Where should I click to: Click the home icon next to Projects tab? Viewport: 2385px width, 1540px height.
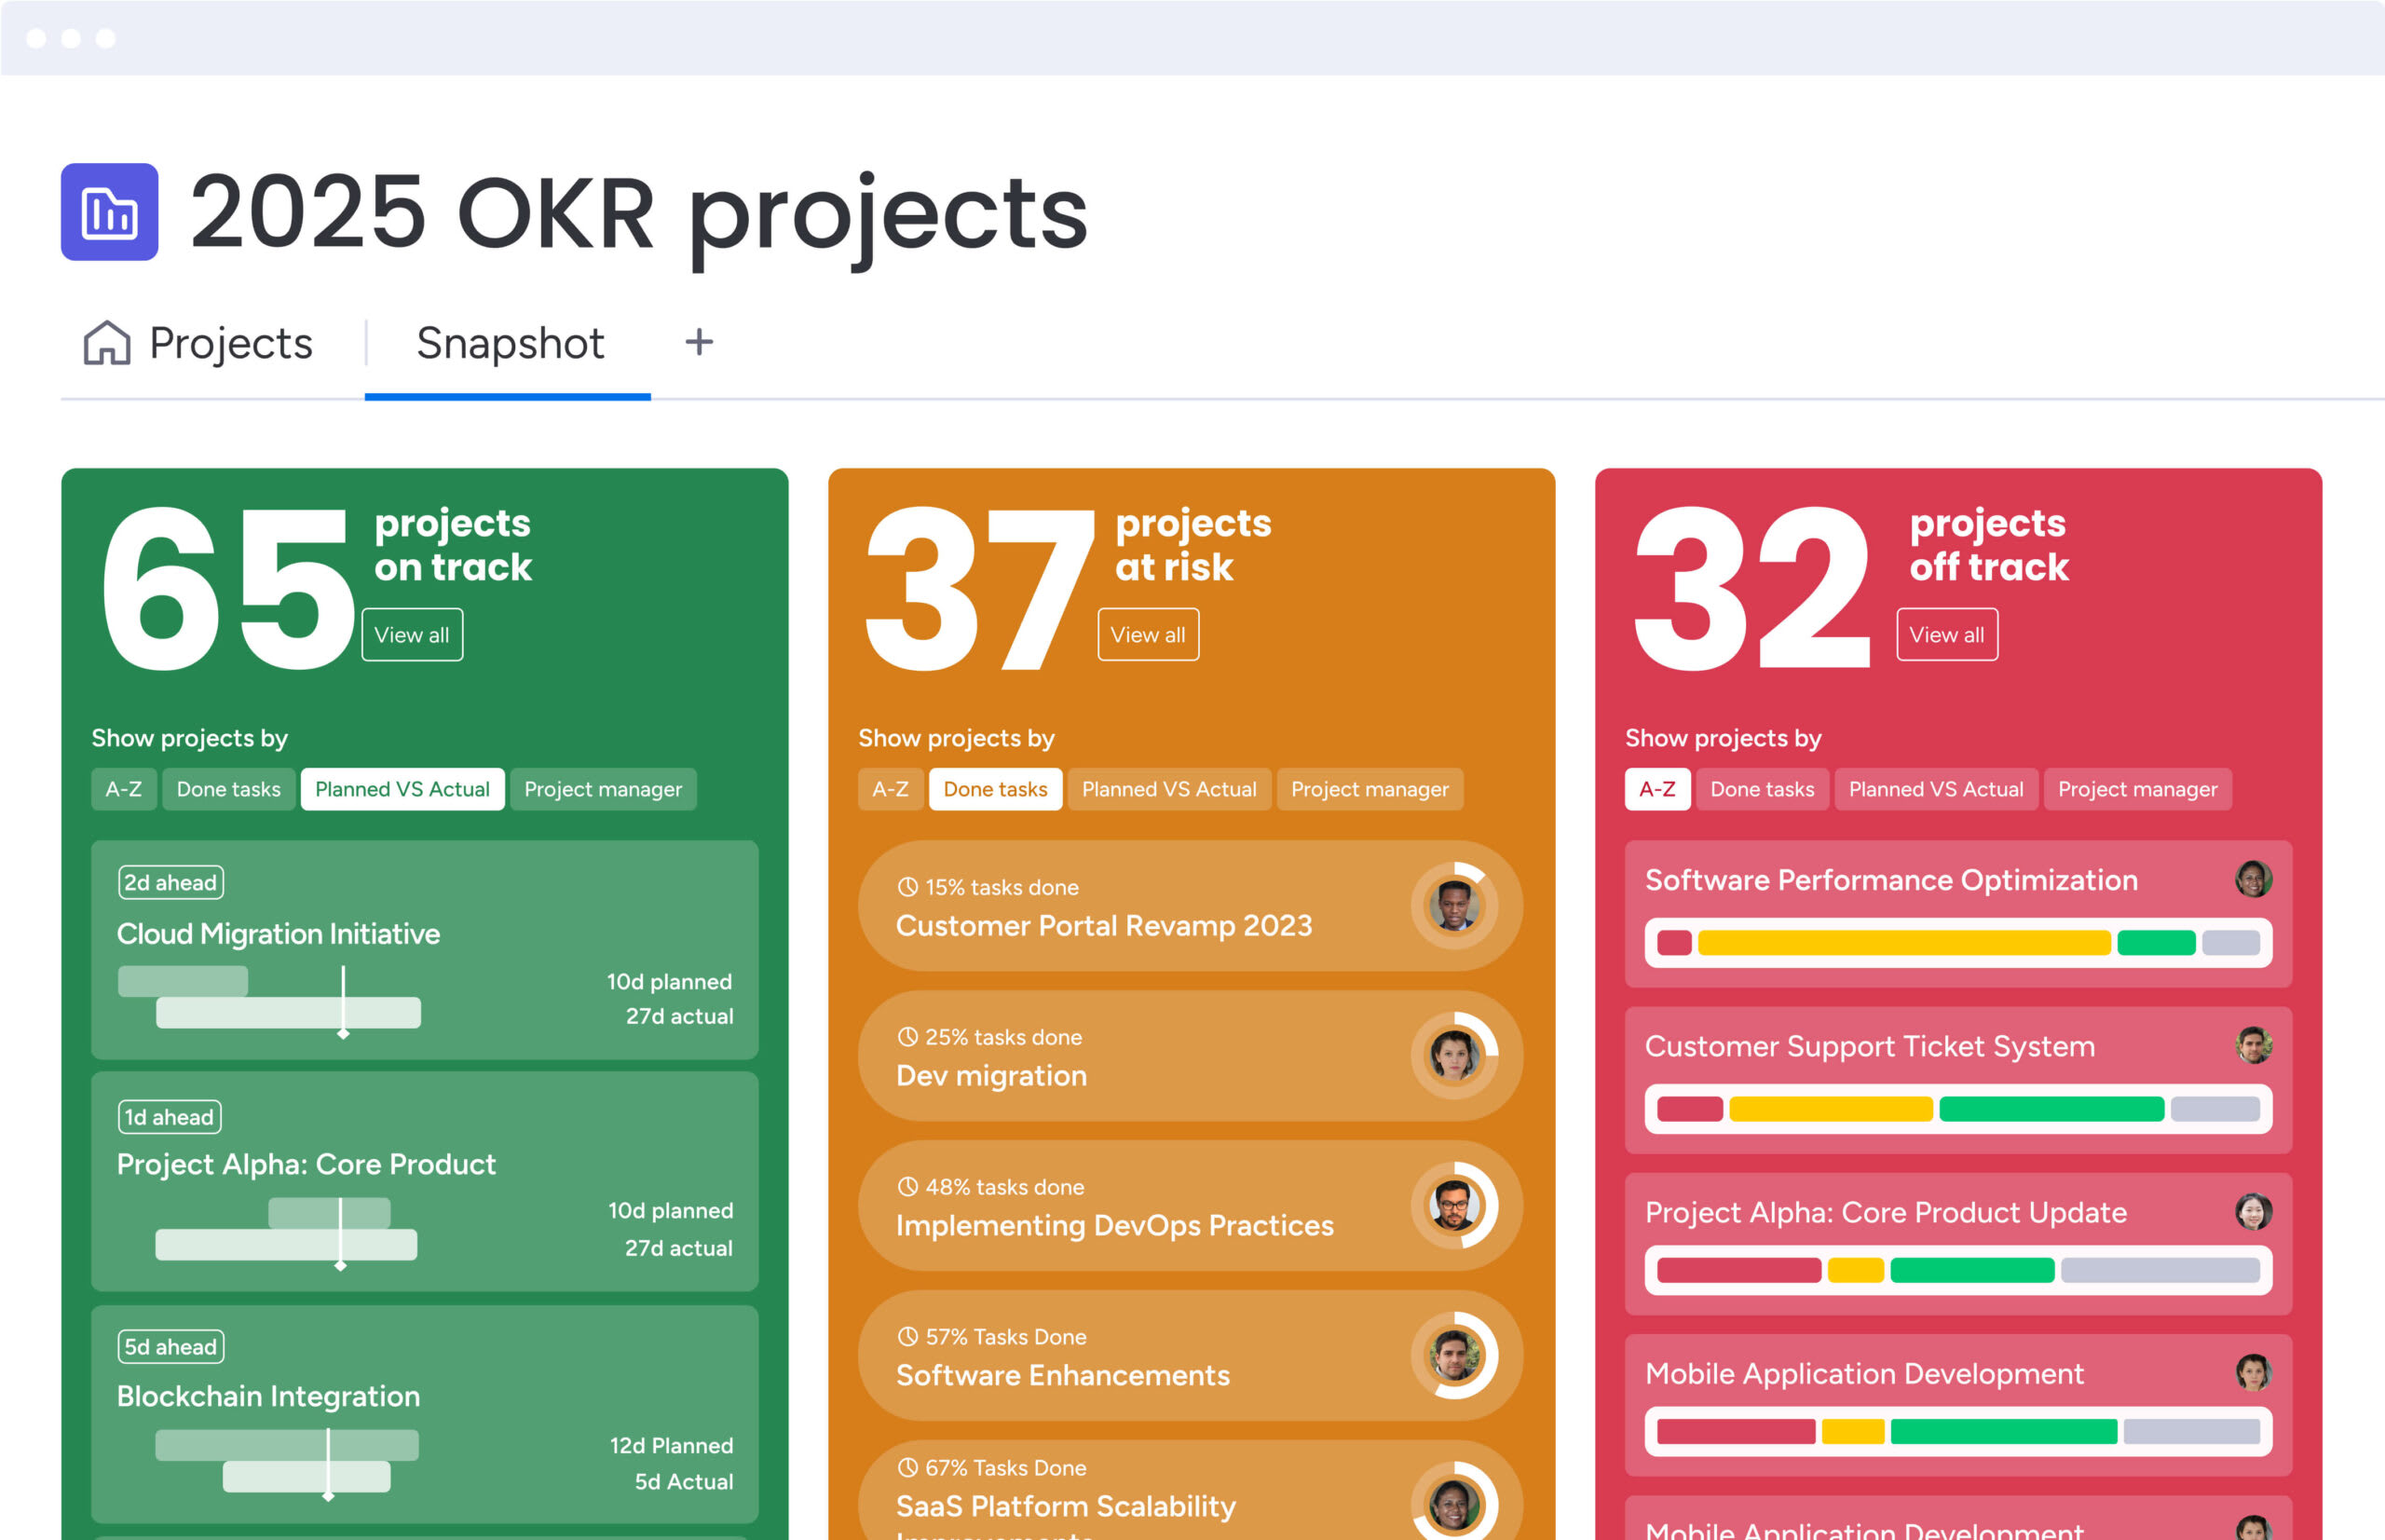106,343
